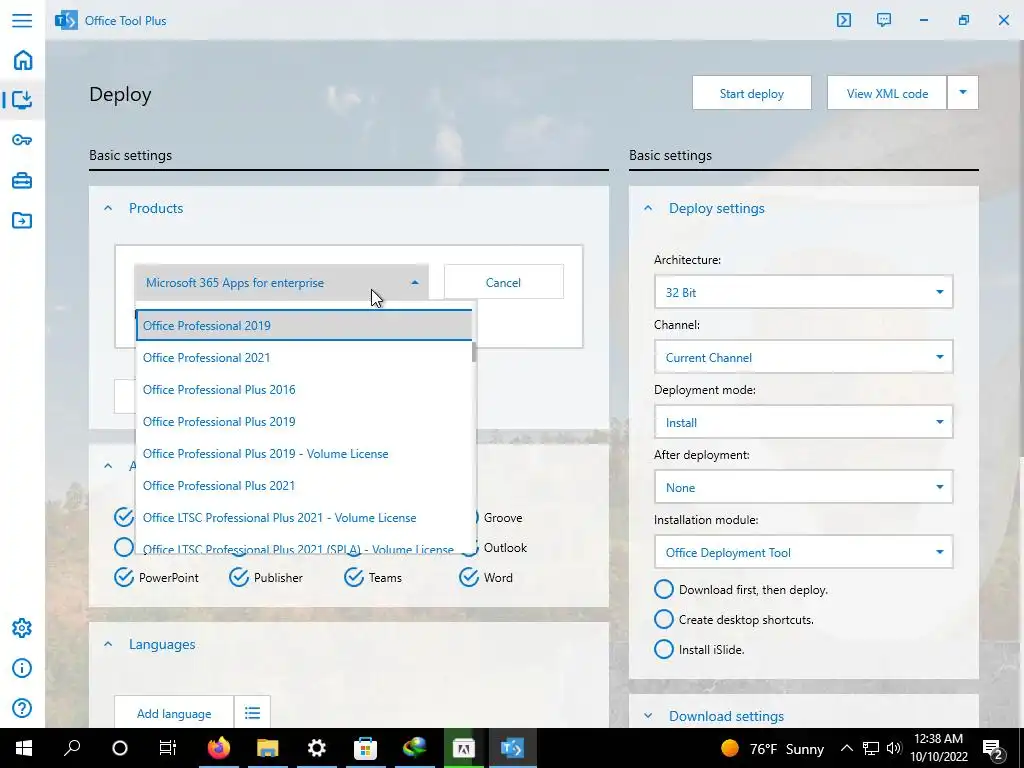
Task: Open Windows Settings from taskbar
Action: coord(316,748)
